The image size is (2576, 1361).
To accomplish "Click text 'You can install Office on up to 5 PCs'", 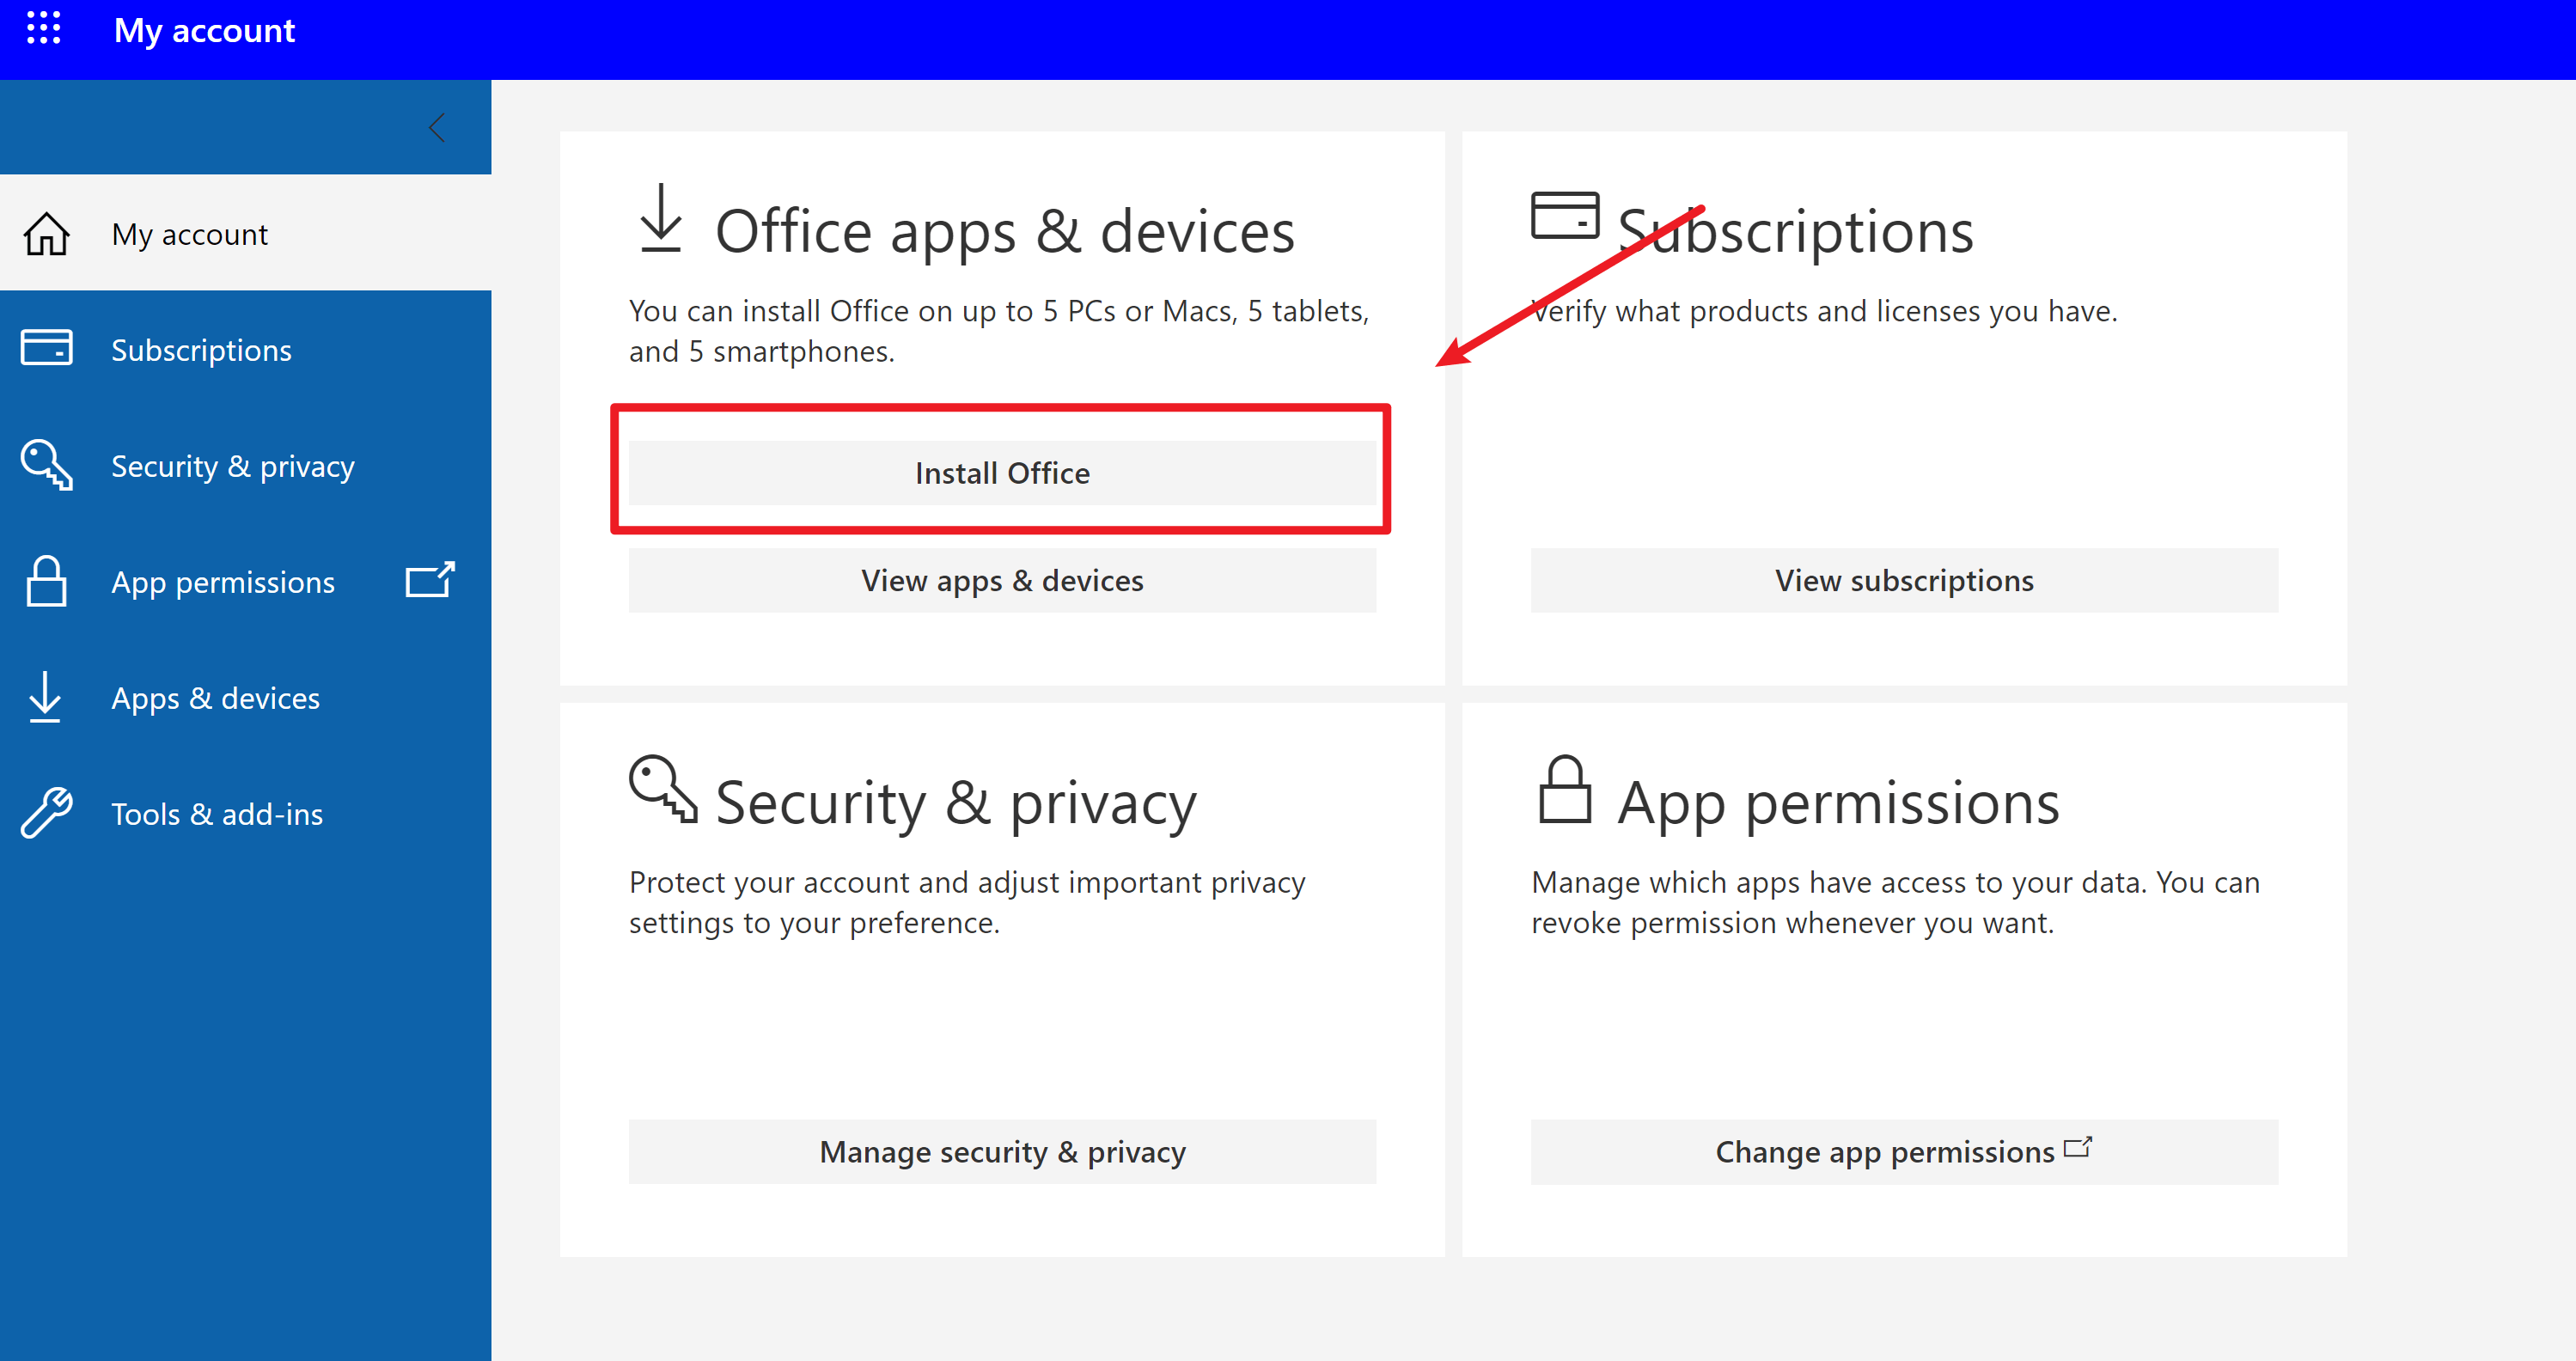I will point(872,311).
